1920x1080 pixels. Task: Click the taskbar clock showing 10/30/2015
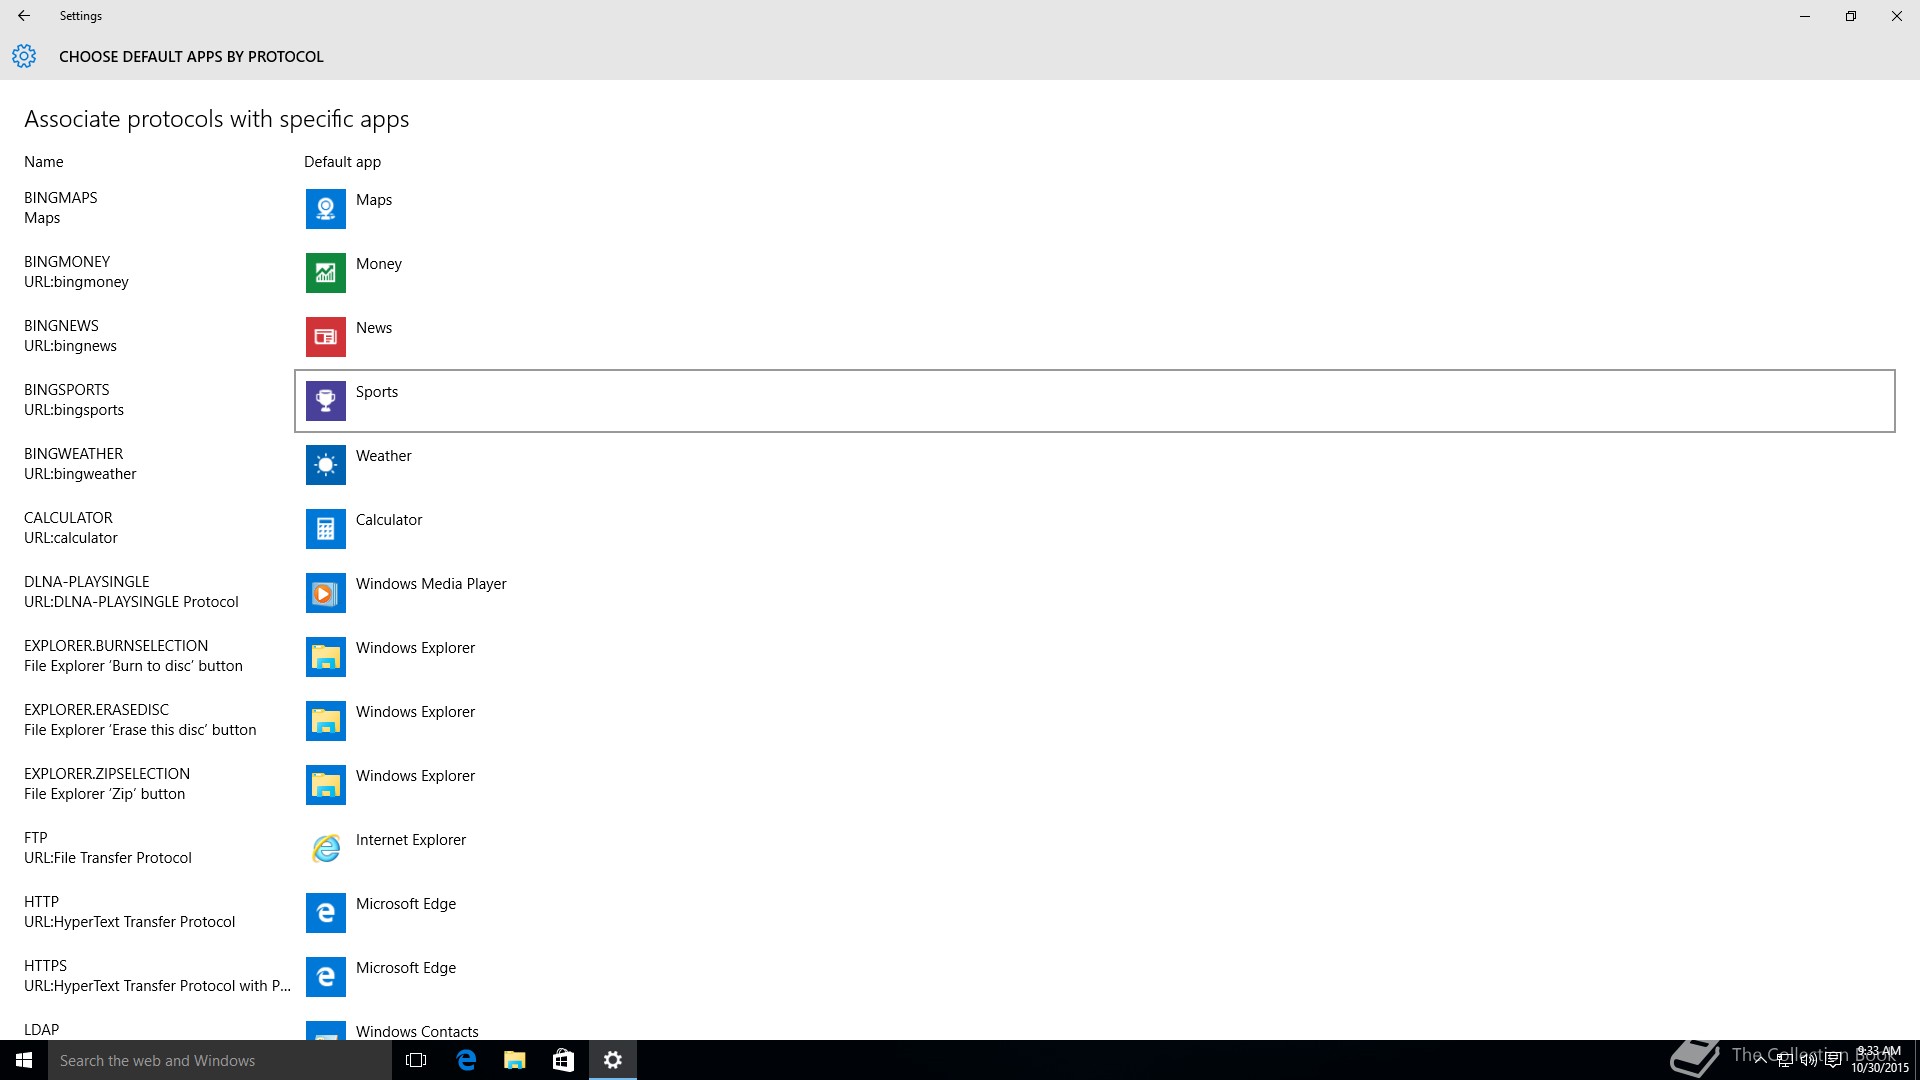coord(1879,1060)
